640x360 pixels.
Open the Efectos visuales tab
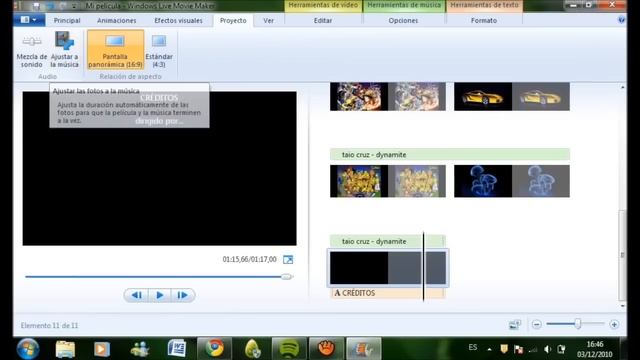coord(178,20)
